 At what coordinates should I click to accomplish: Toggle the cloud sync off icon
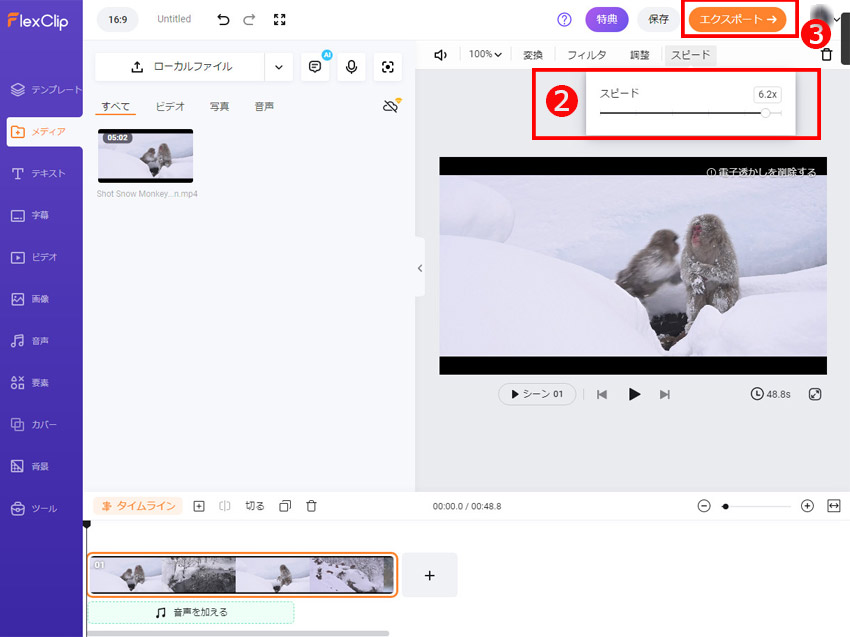click(391, 106)
